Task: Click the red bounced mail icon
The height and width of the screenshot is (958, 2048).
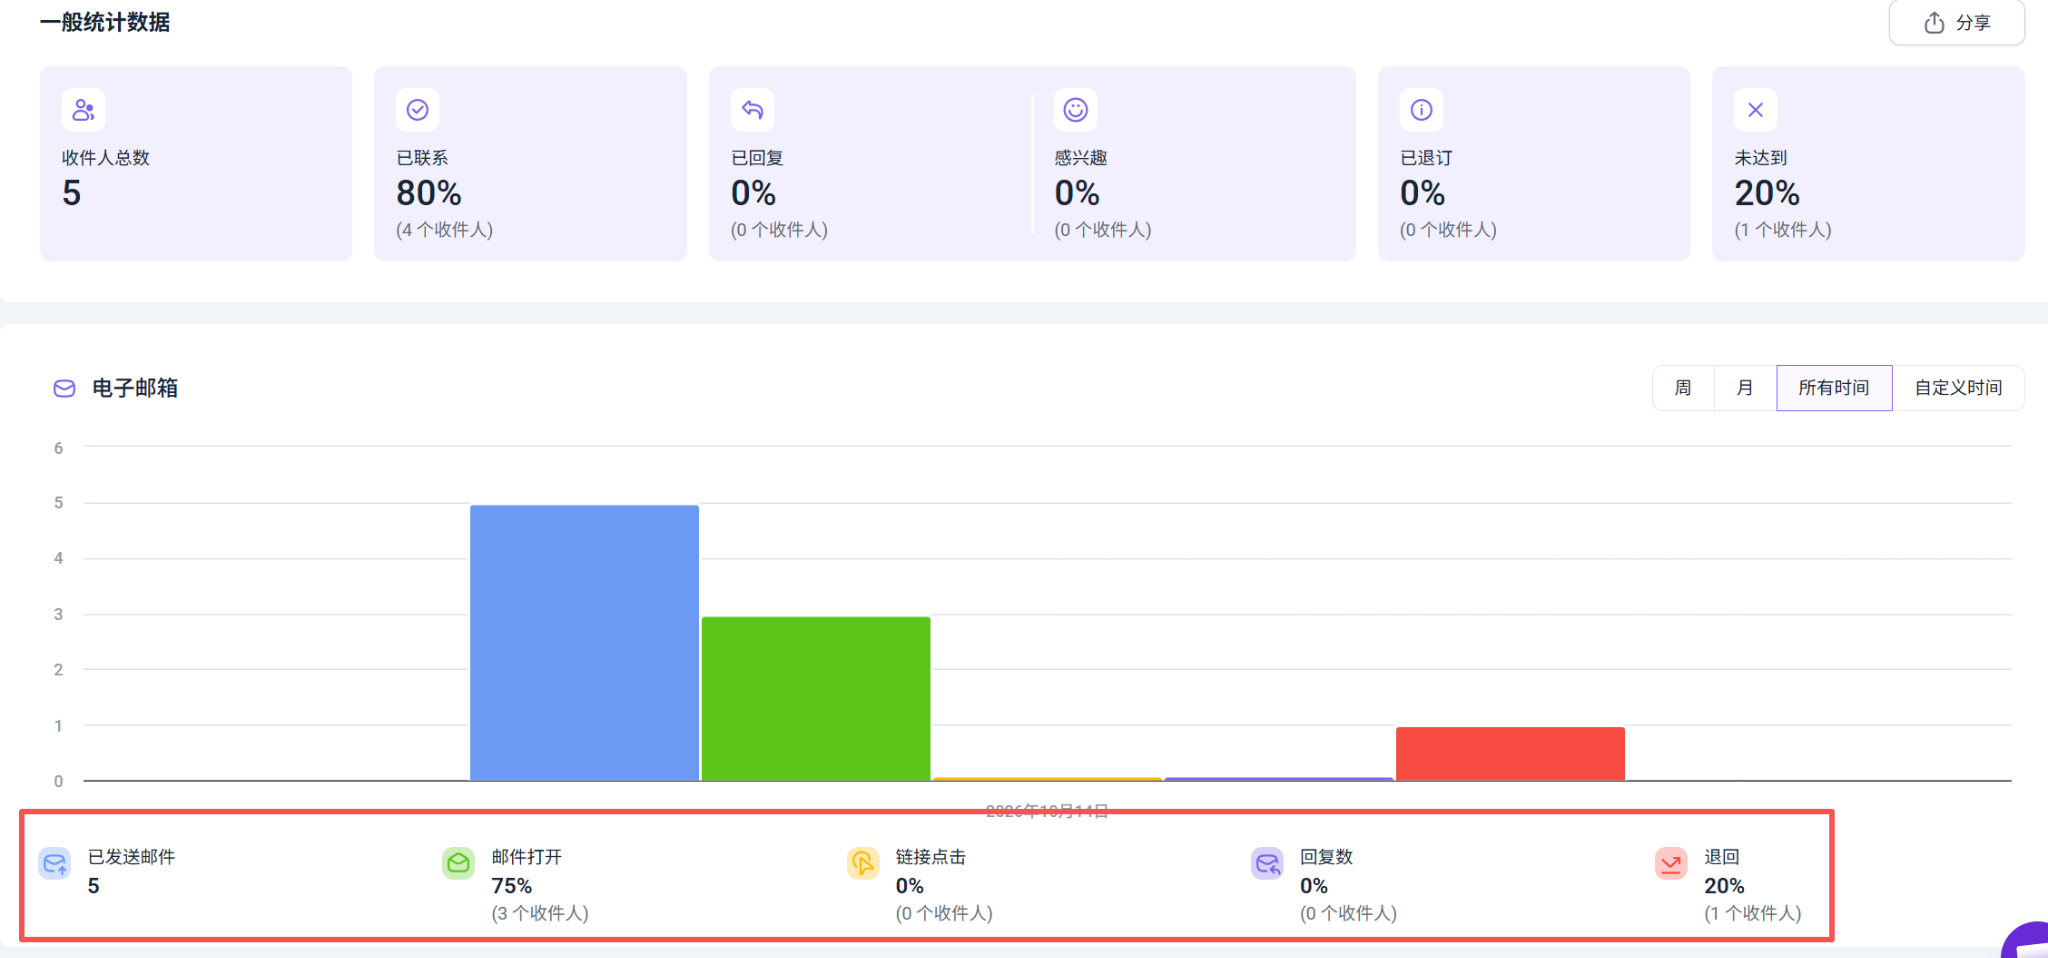Action: pyautogui.click(x=1671, y=863)
